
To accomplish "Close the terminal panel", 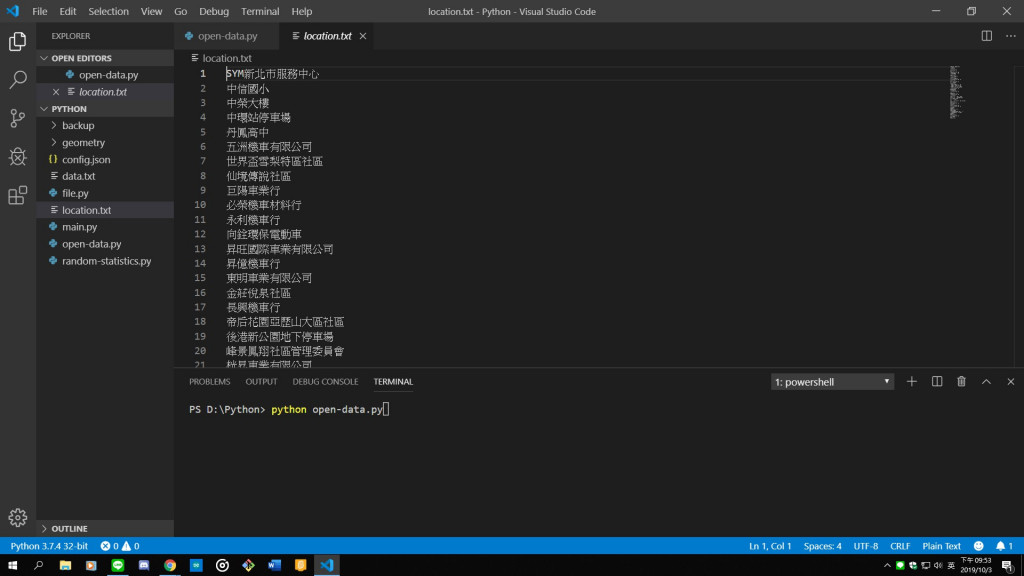I will click(1010, 381).
